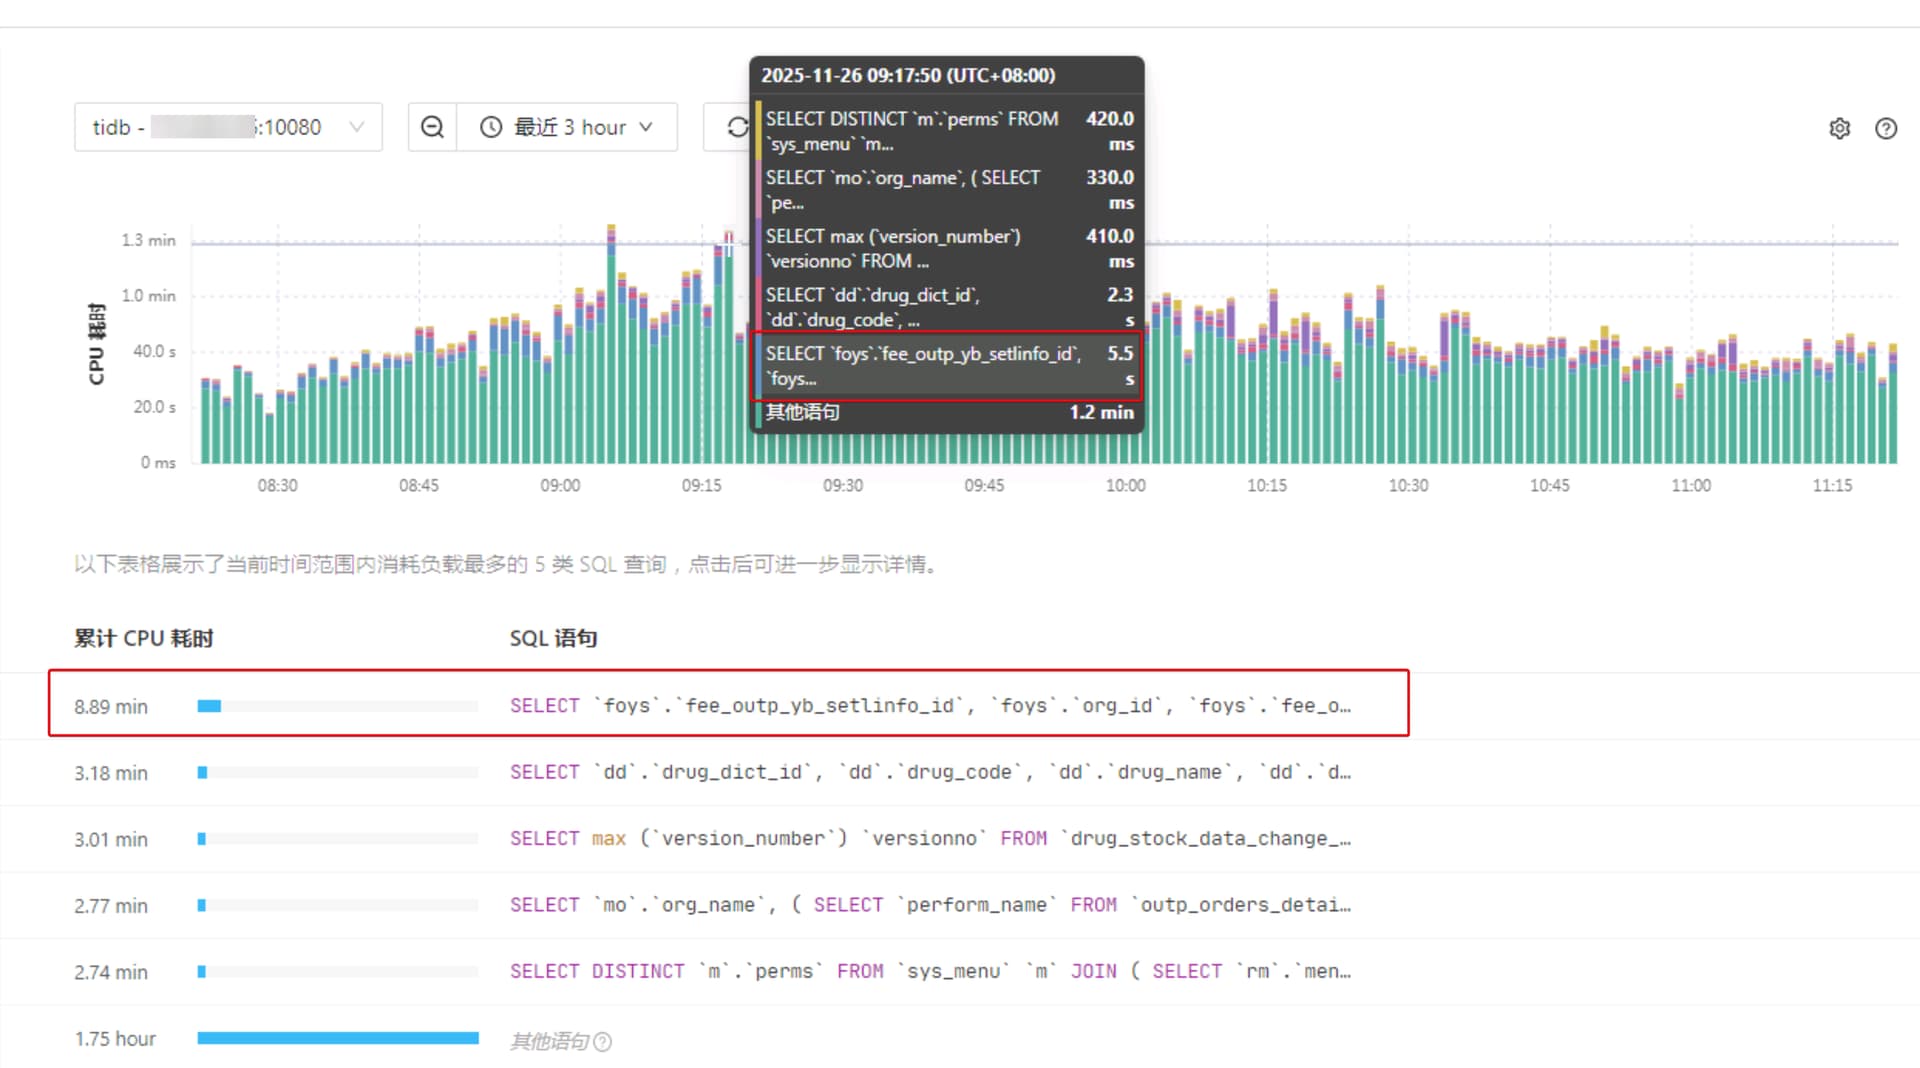Open the tidb instance dropdown
The image size is (1920, 1068).
pos(227,127)
